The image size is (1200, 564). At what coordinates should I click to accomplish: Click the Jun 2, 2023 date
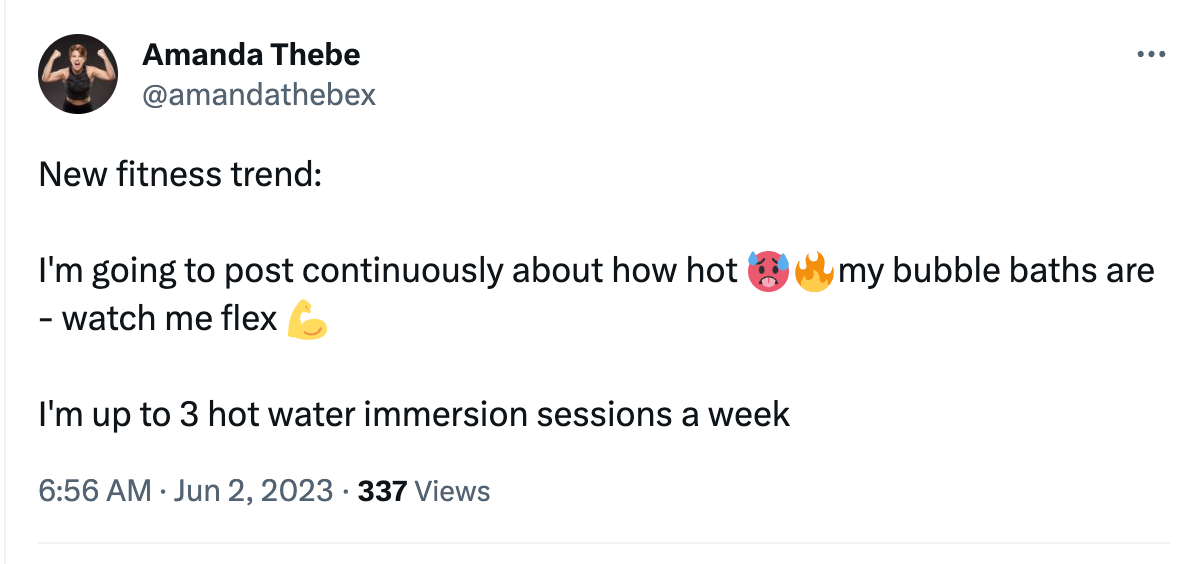(254, 491)
